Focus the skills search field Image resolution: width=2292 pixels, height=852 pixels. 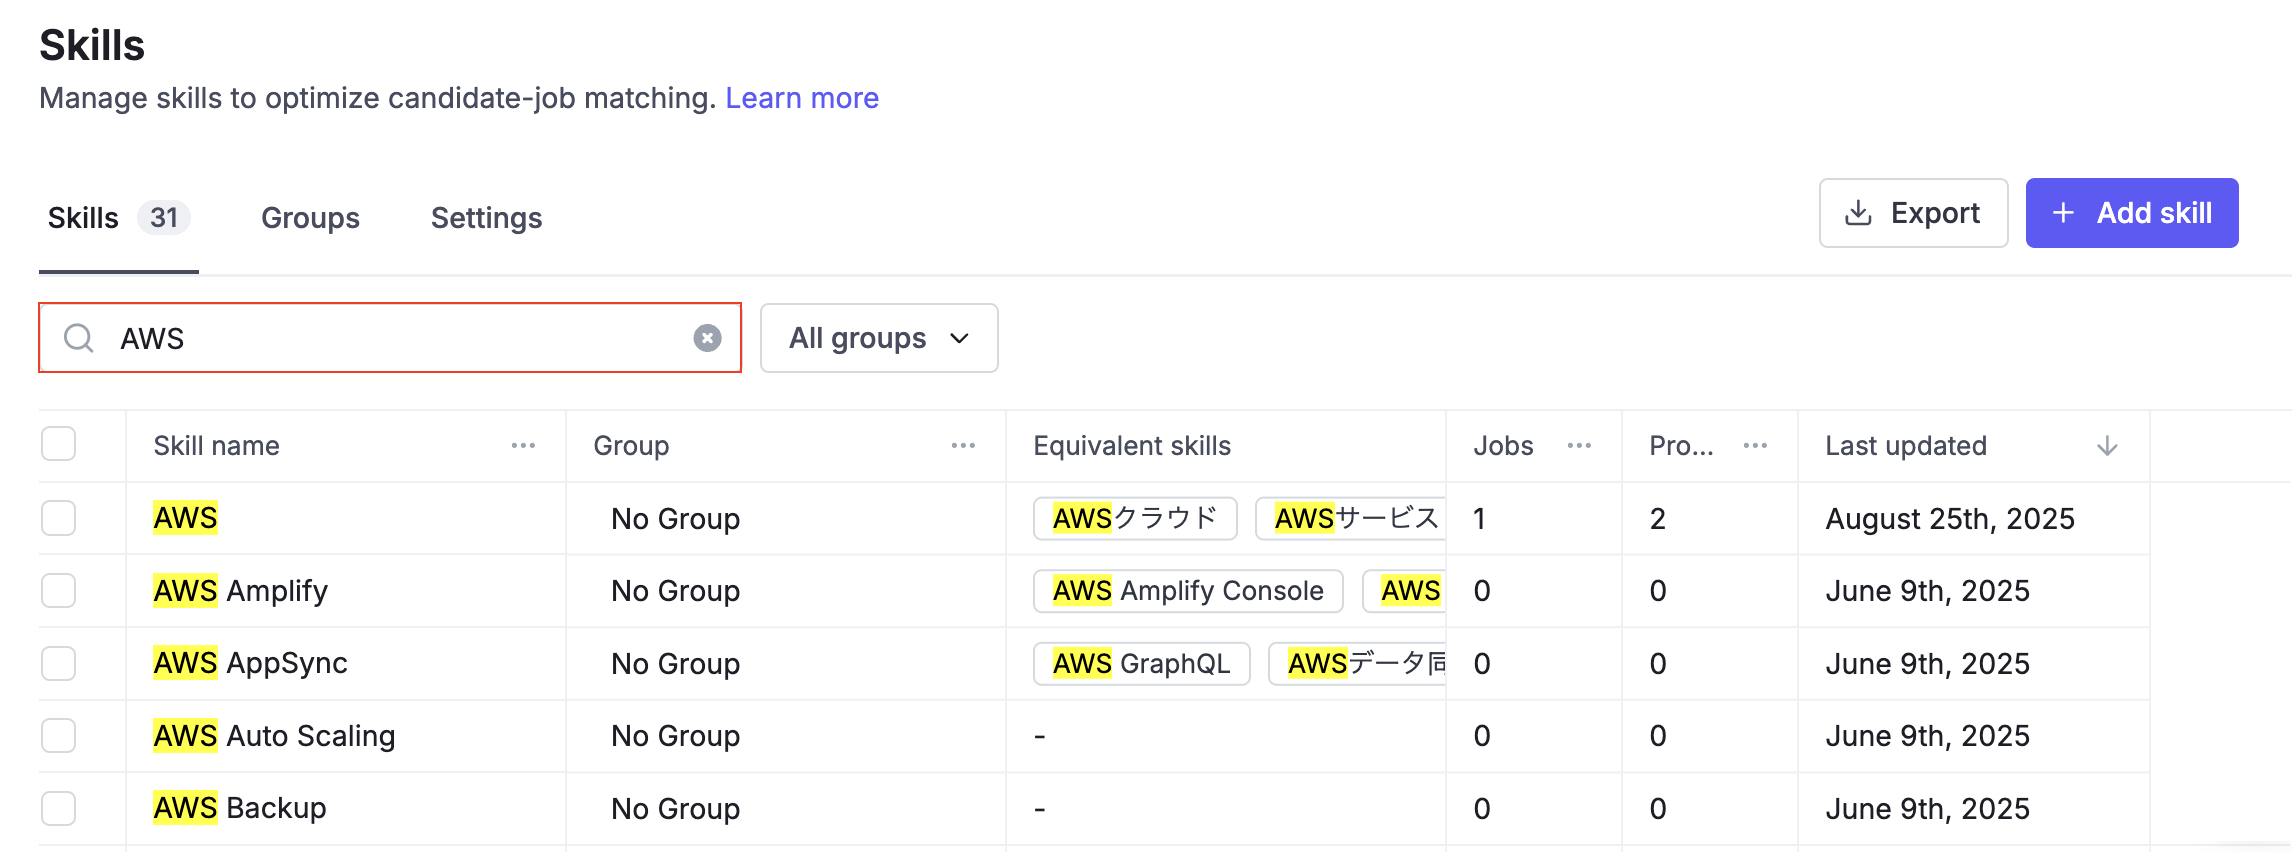[400, 338]
